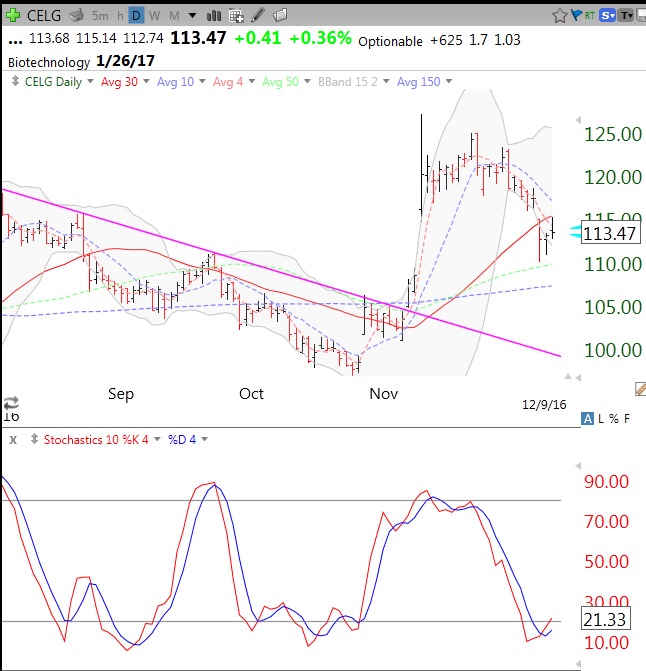Screen dimensions: 646x671
Task: Click the magenta downtrend line
Action: pyautogui.click(x=281, y=272)
